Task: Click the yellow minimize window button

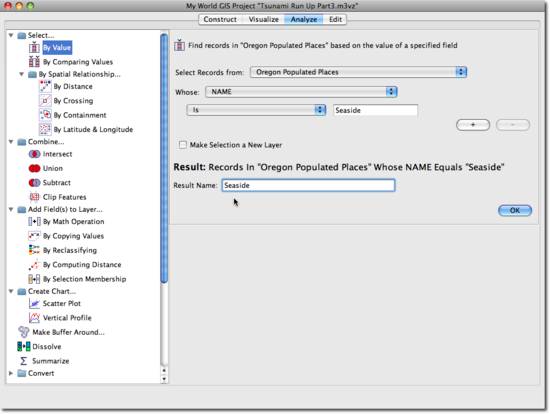Action: [x=19, y=6]
